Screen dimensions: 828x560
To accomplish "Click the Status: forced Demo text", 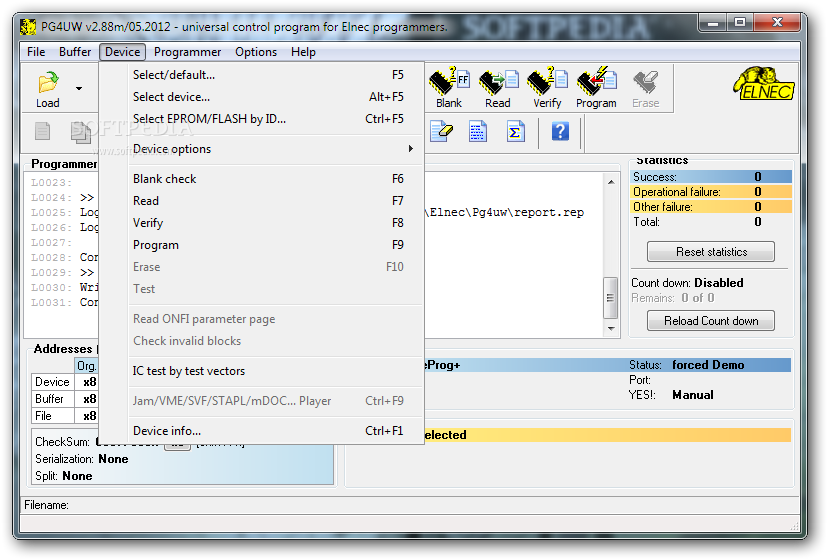I will [686, 365].
